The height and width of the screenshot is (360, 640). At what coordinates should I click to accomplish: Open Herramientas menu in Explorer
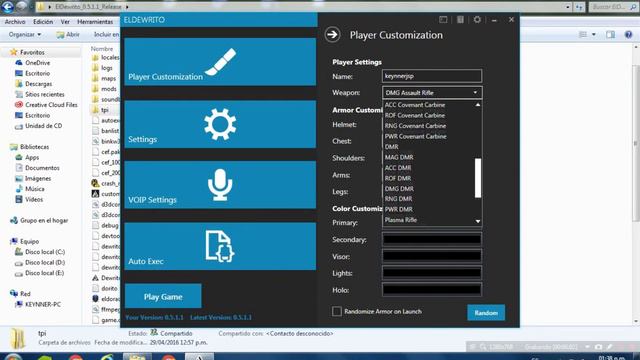pos(95,22)
